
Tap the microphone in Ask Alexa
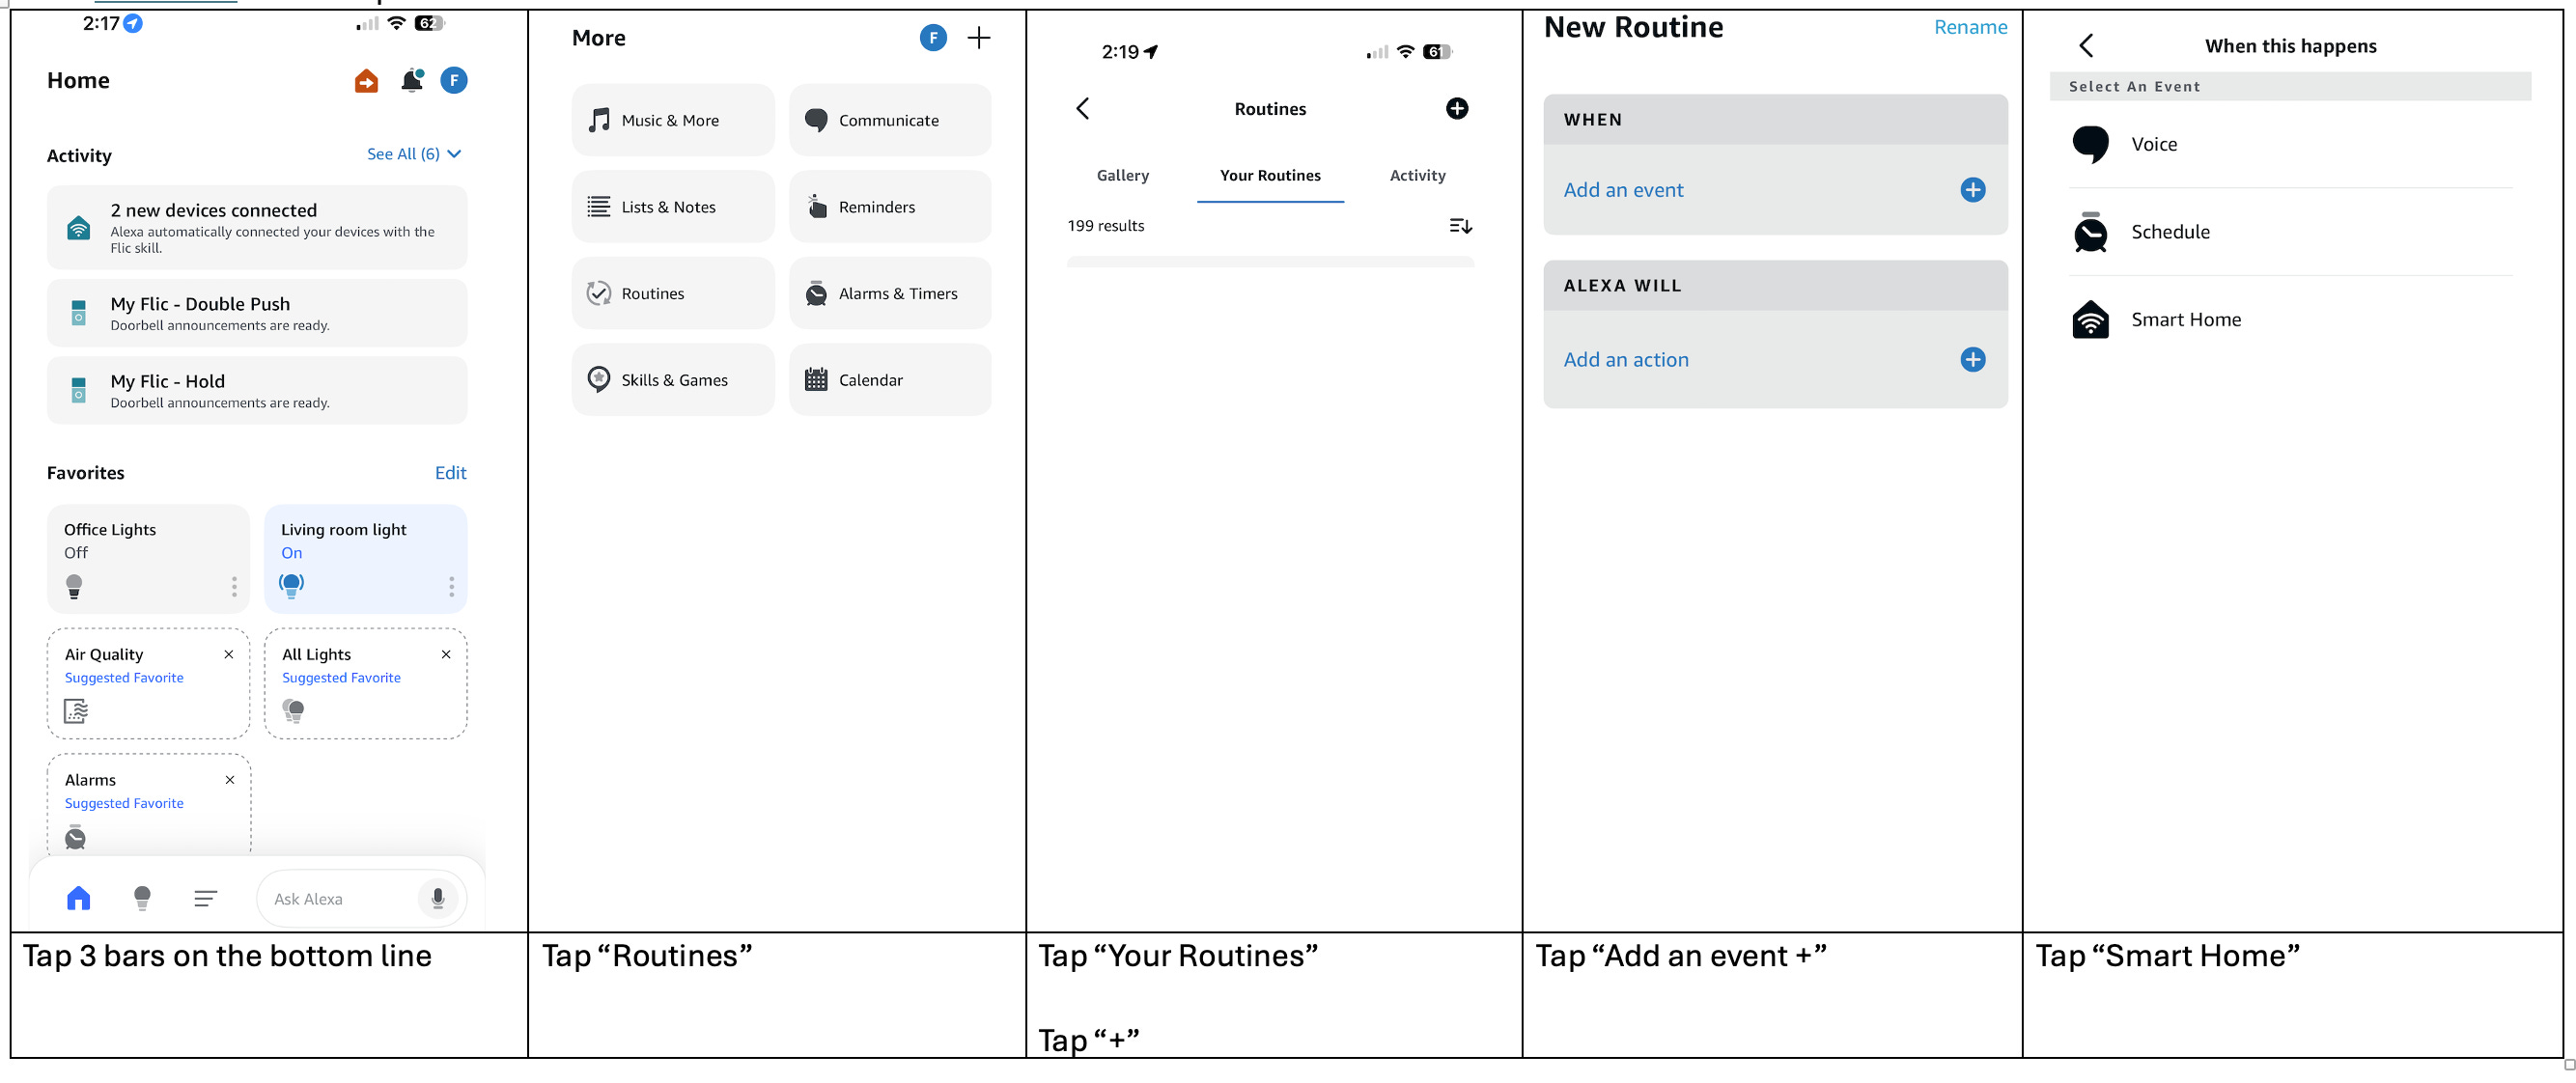click(x=437, y=898)
